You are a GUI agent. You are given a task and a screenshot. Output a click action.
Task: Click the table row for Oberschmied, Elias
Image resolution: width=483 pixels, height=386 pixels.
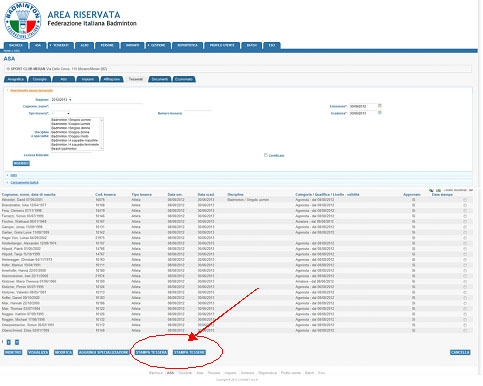(x=236, y=330)
